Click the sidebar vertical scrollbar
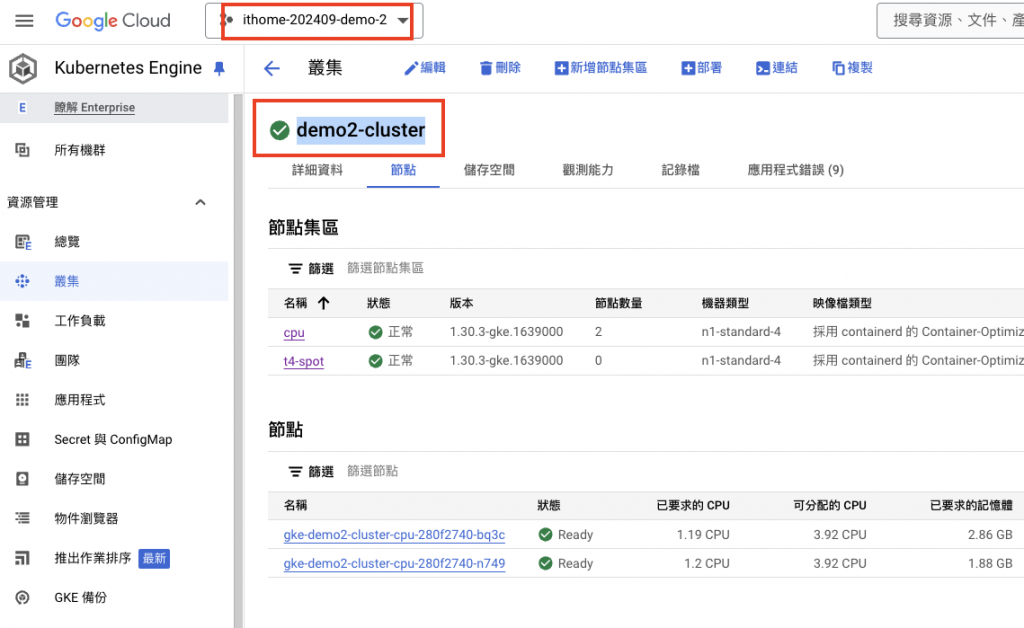The height and width of the screenshot is (628, 1024). tap(238, 360)
